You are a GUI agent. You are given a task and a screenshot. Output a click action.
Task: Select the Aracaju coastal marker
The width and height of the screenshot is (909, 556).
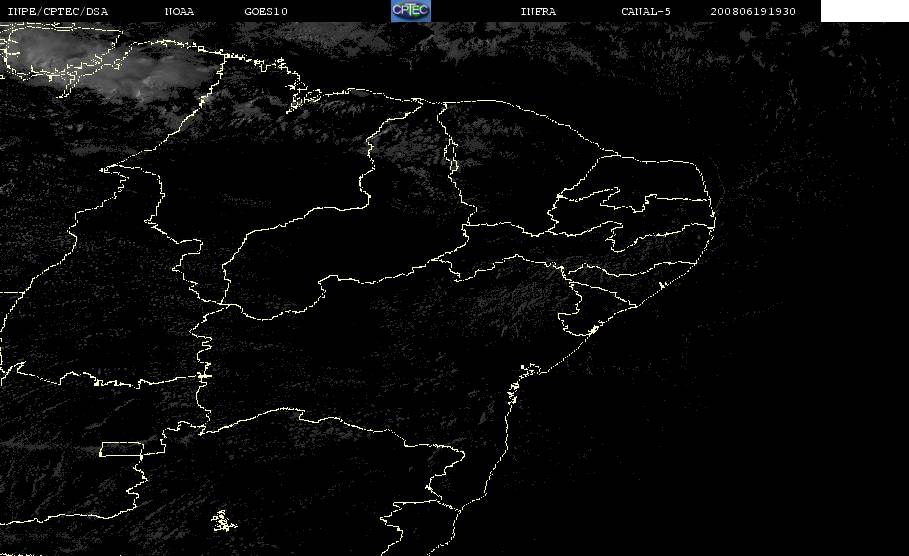(x=593, y=330)
